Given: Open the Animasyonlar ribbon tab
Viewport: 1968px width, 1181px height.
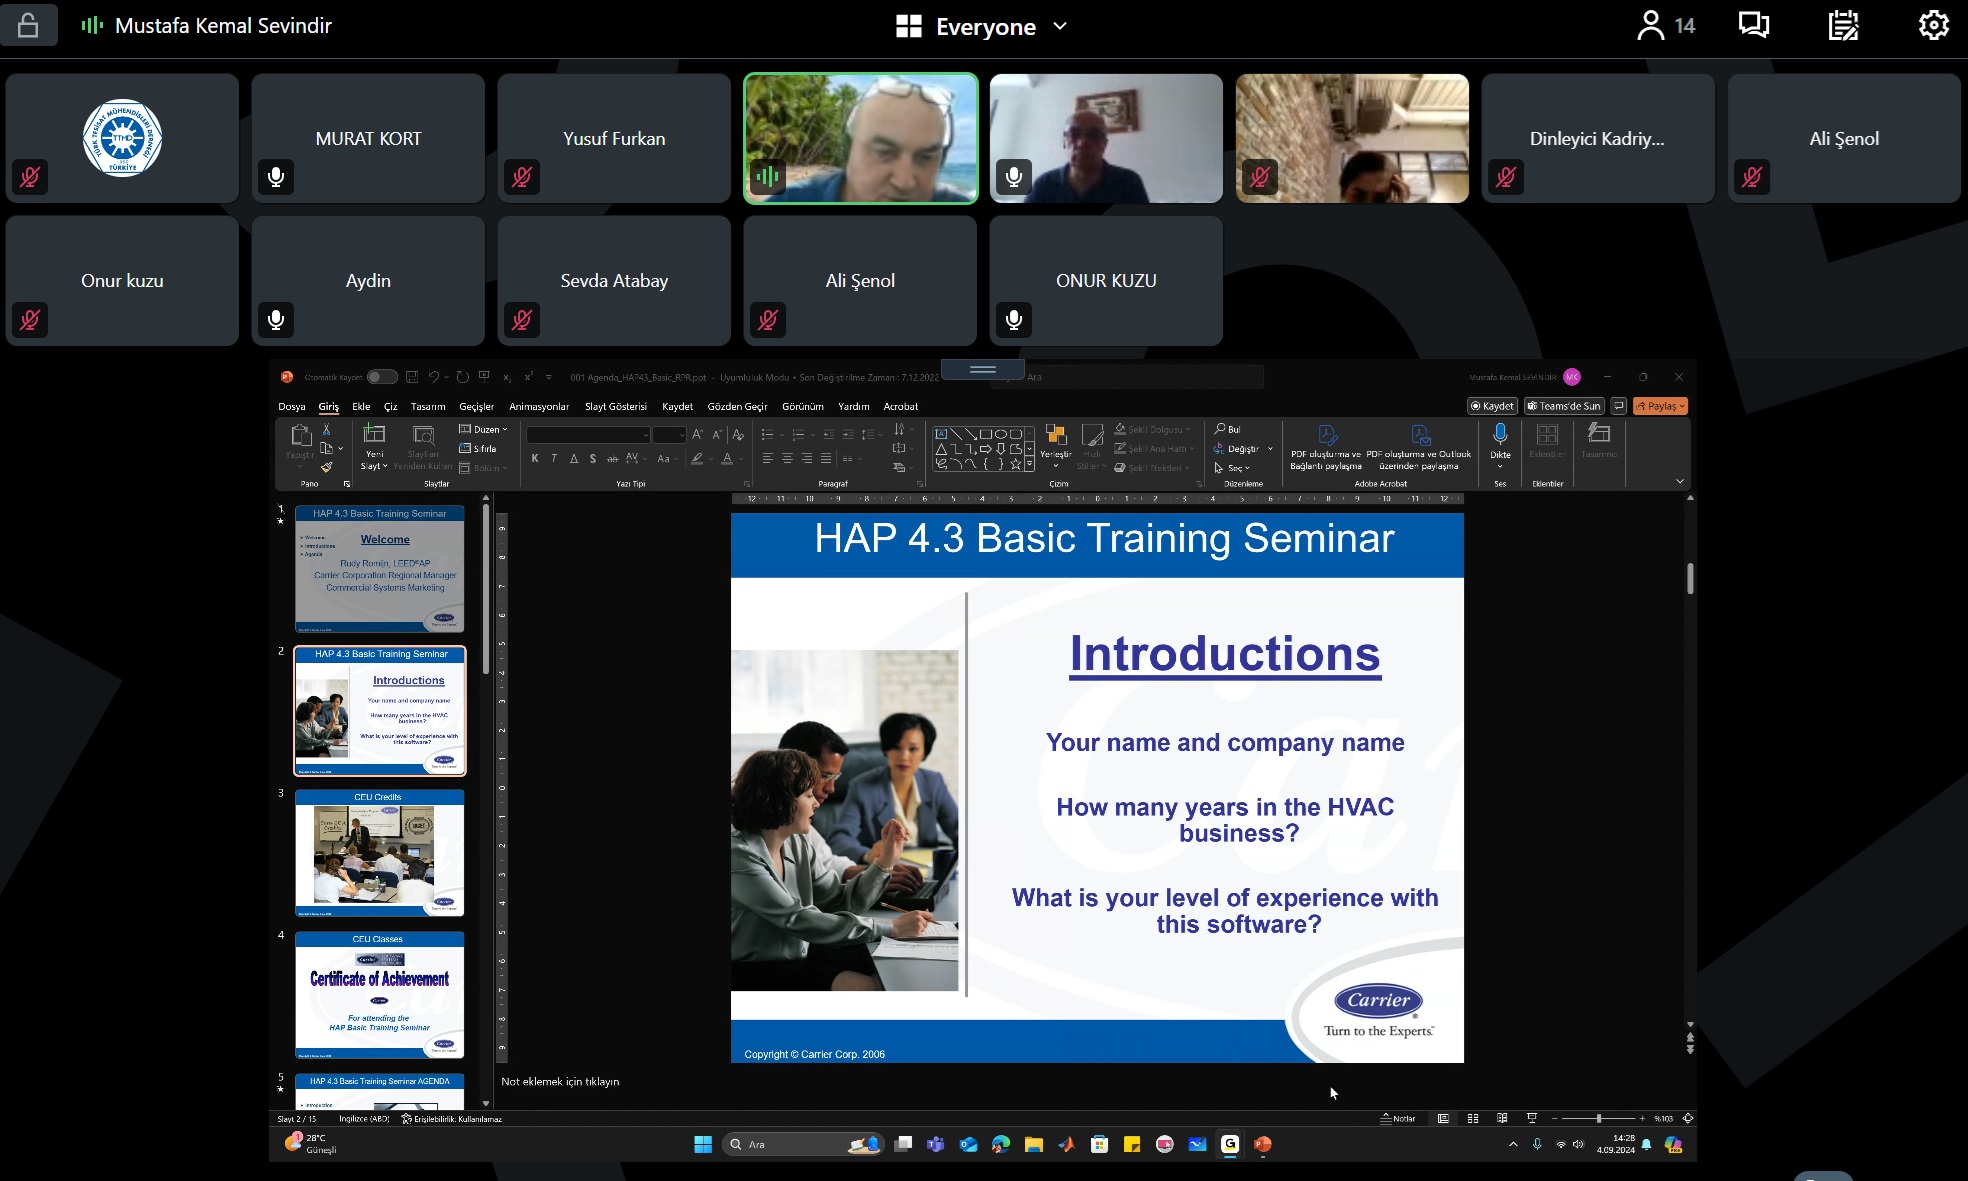Looking at the screenshot, I should pyautogui.click(x=538, y=406).
